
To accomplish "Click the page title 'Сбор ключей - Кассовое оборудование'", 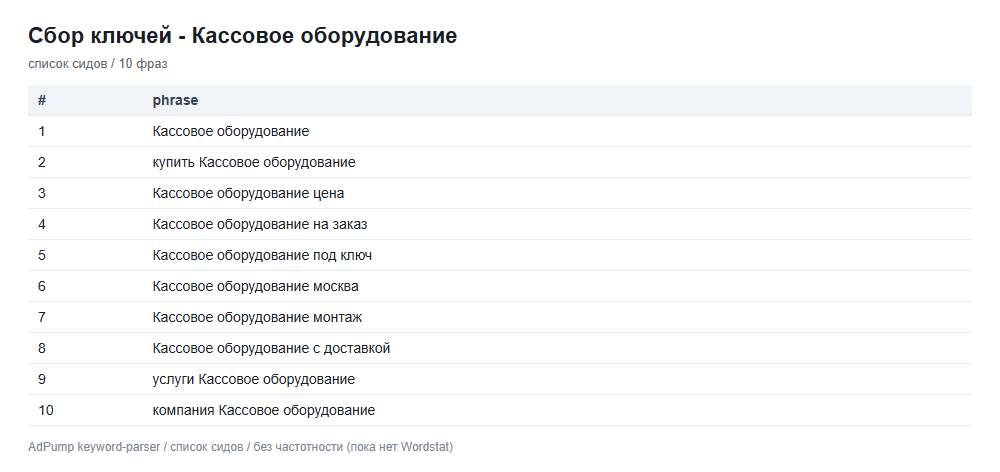I will pyautogui.click(x=242, y=36).
